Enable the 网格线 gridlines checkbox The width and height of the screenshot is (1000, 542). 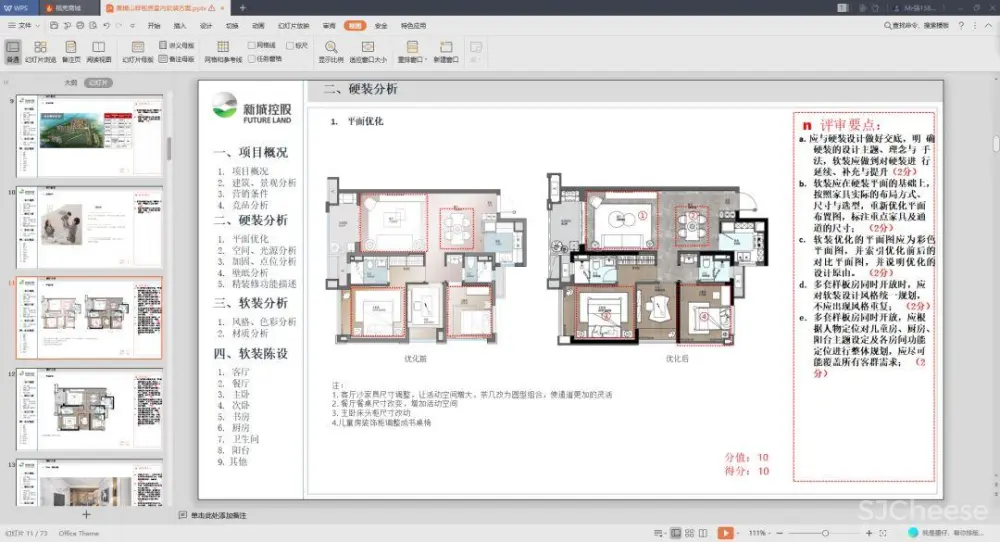(252, 45)
